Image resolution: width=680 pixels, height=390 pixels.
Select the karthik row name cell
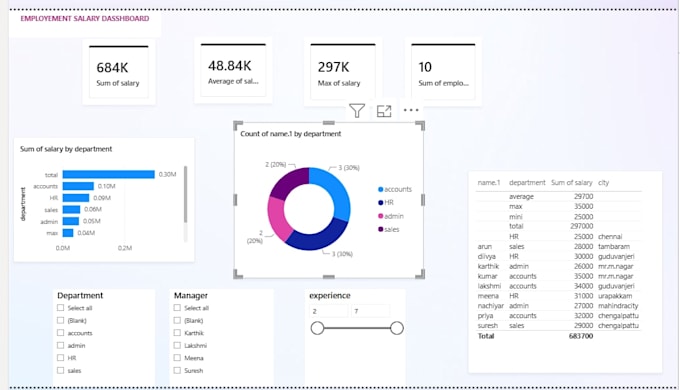click(488, 266)
